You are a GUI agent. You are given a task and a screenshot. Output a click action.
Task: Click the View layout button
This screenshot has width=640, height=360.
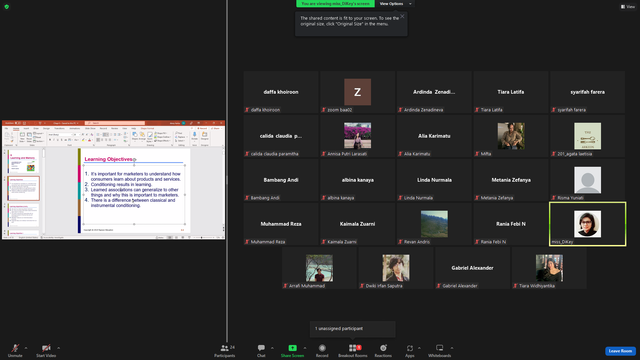click(628, 7)
